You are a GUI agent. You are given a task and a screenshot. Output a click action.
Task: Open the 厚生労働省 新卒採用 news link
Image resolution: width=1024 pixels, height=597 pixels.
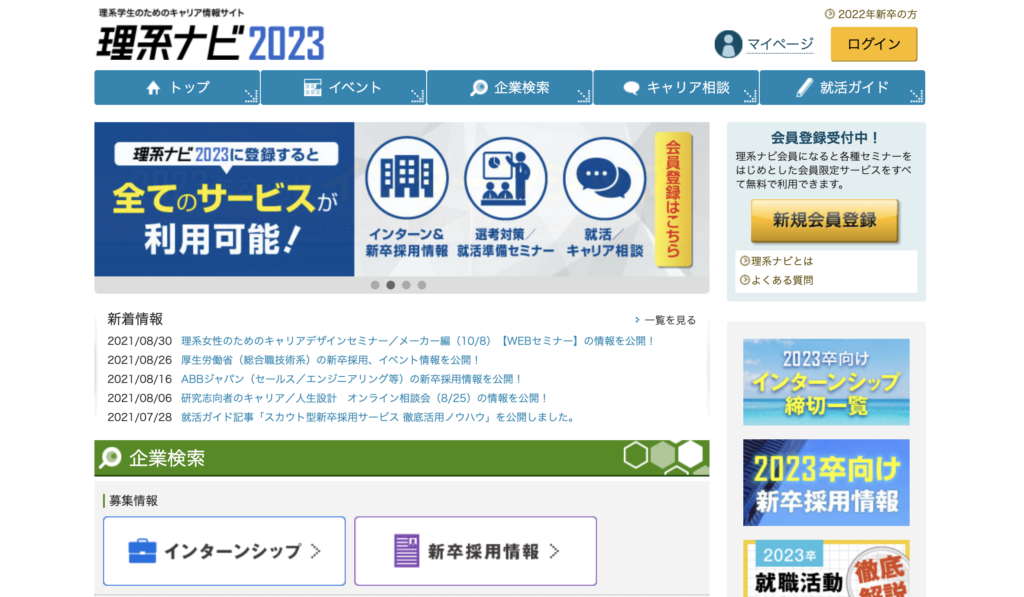coord(330,360)
